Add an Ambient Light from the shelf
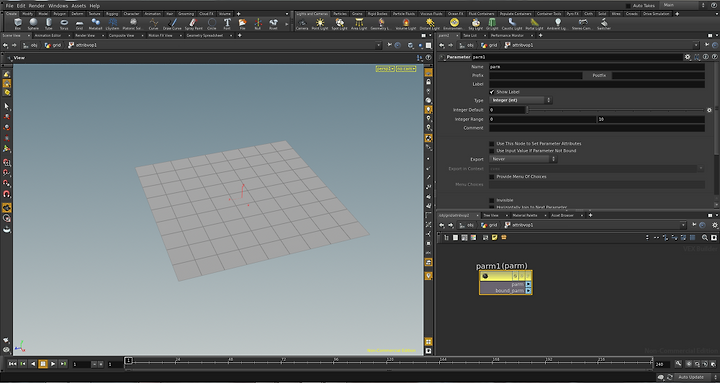 [557, 23]
